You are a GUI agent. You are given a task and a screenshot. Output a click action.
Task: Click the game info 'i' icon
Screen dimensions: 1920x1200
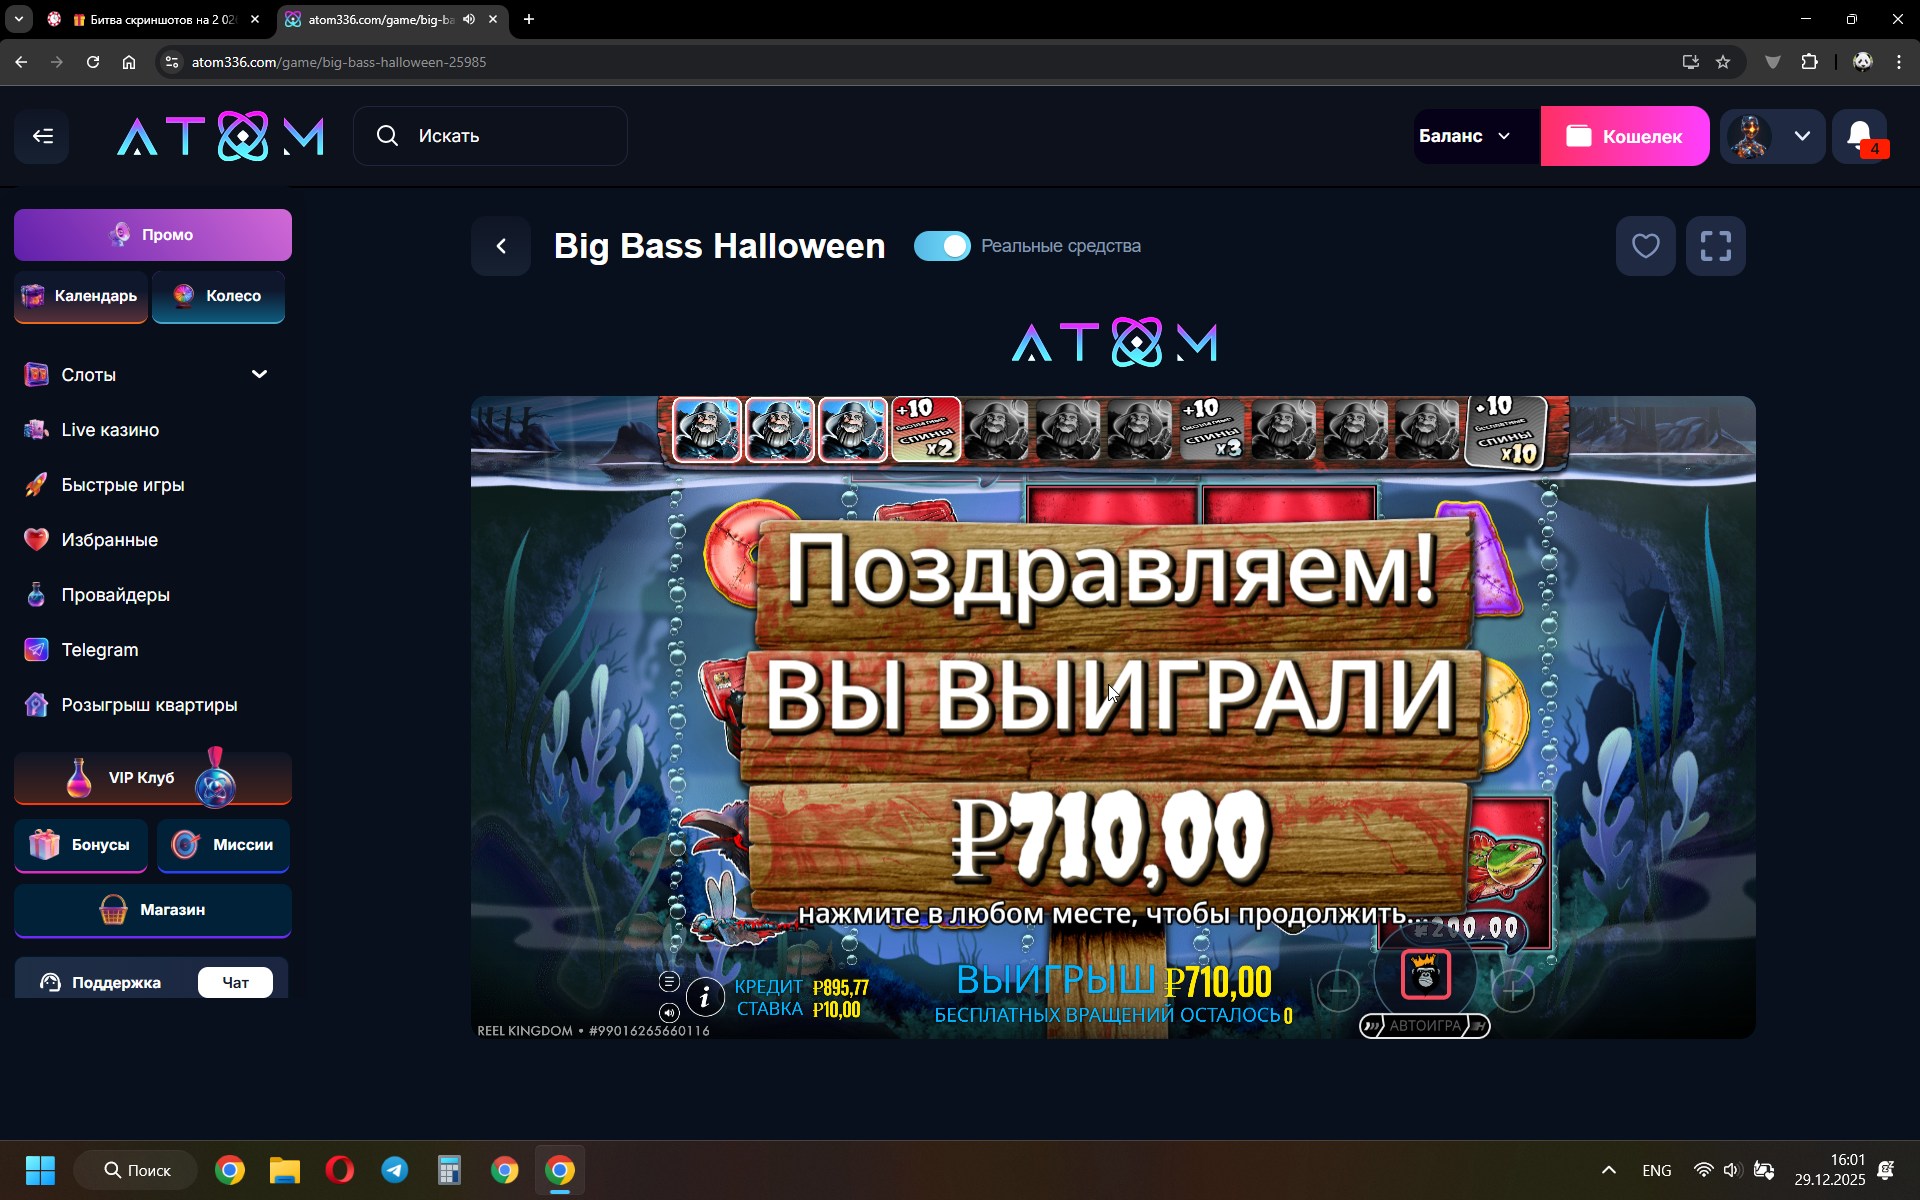pos(705,997)
